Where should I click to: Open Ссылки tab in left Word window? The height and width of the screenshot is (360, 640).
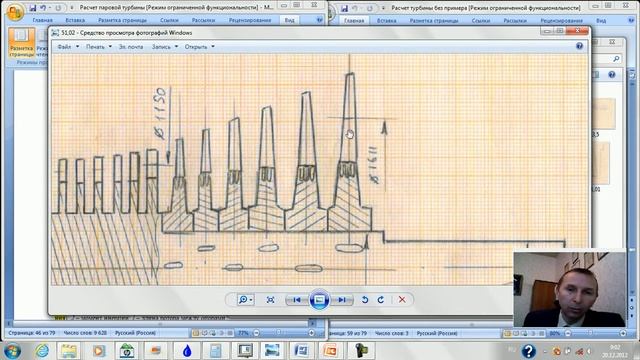169,20
